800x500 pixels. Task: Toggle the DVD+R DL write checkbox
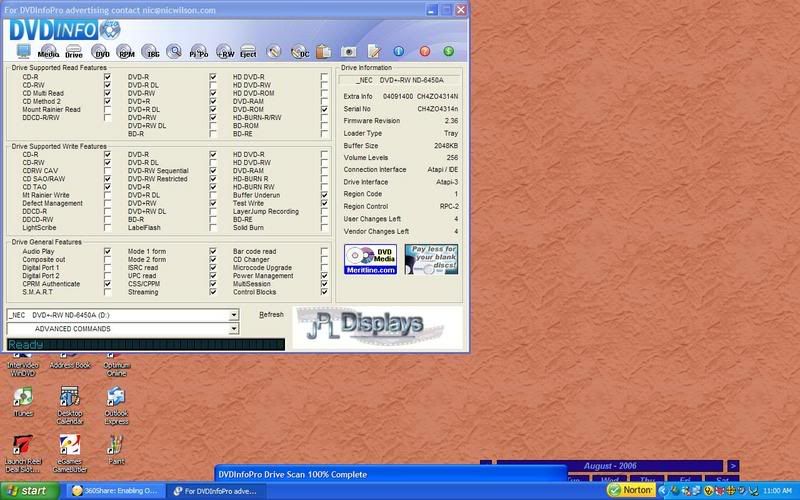click(x=213, y=195)
